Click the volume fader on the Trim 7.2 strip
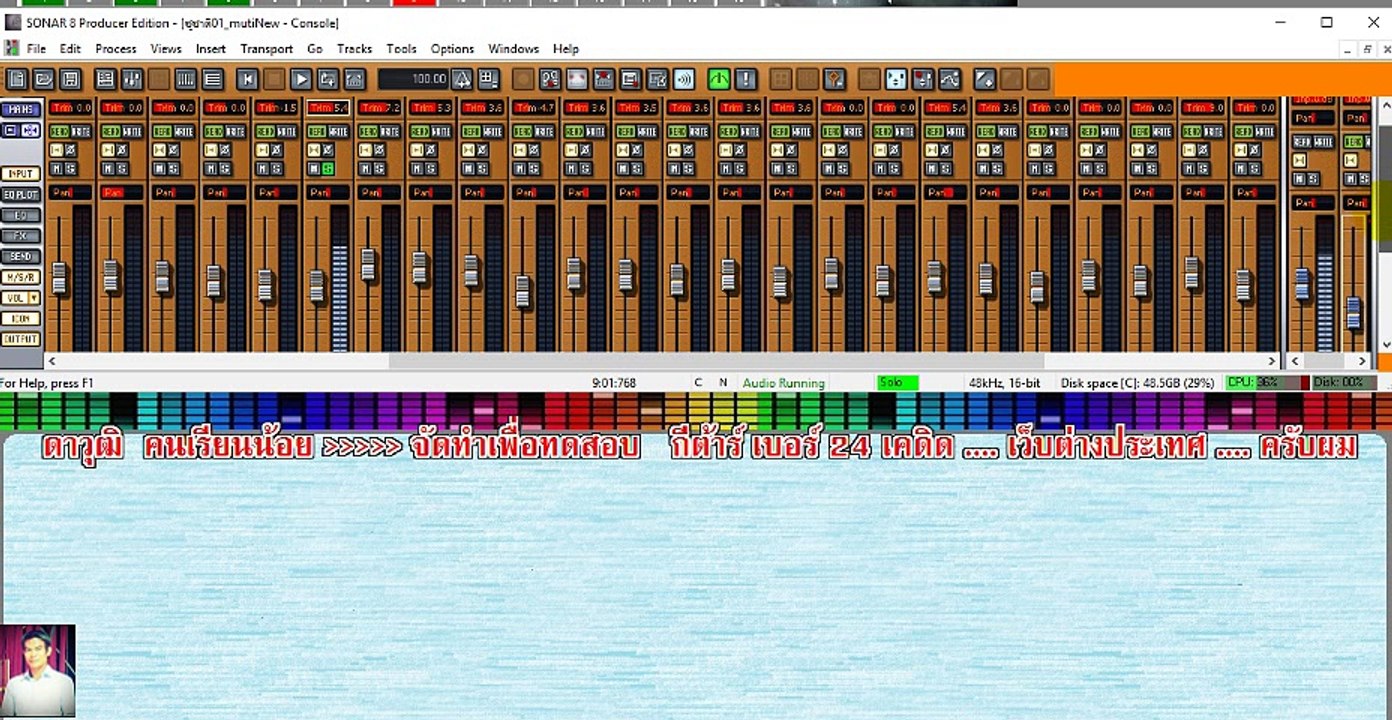The width and height of the screenshot is (1392, 720). (368, 264)
